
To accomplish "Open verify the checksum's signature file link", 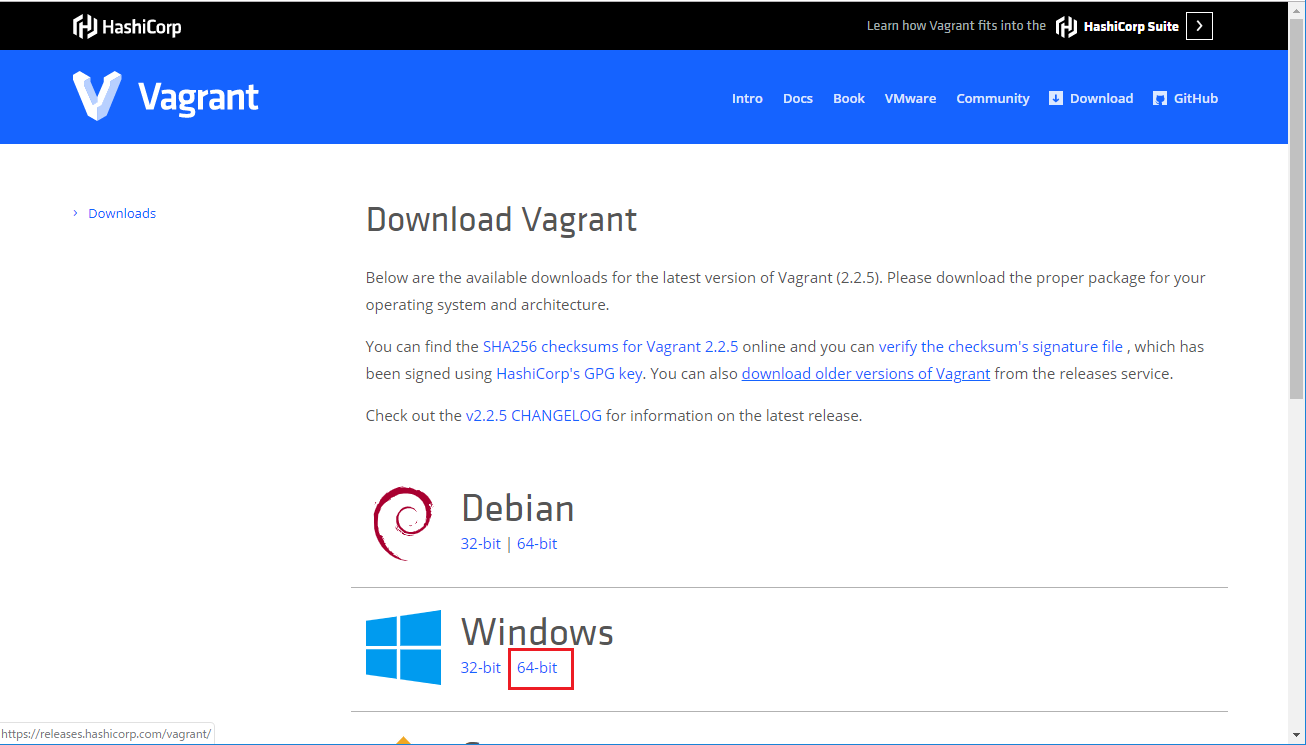I will pyautogui.click(x=1001, y=347).
